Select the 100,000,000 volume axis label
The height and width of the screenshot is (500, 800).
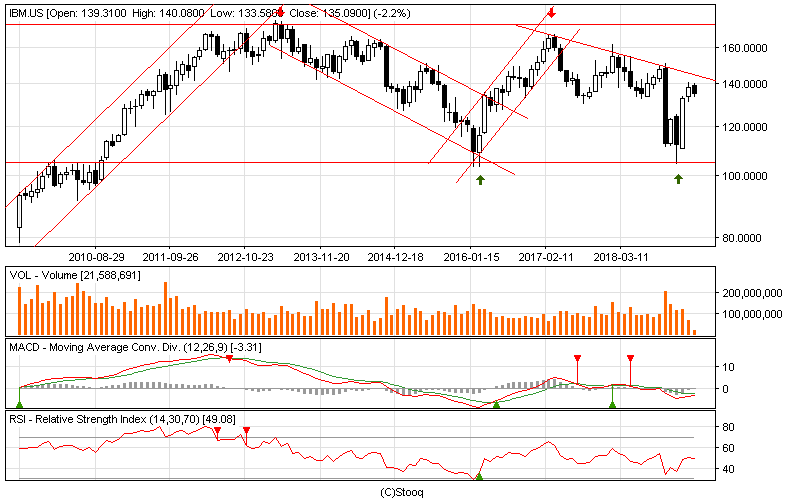coord(752,314)
